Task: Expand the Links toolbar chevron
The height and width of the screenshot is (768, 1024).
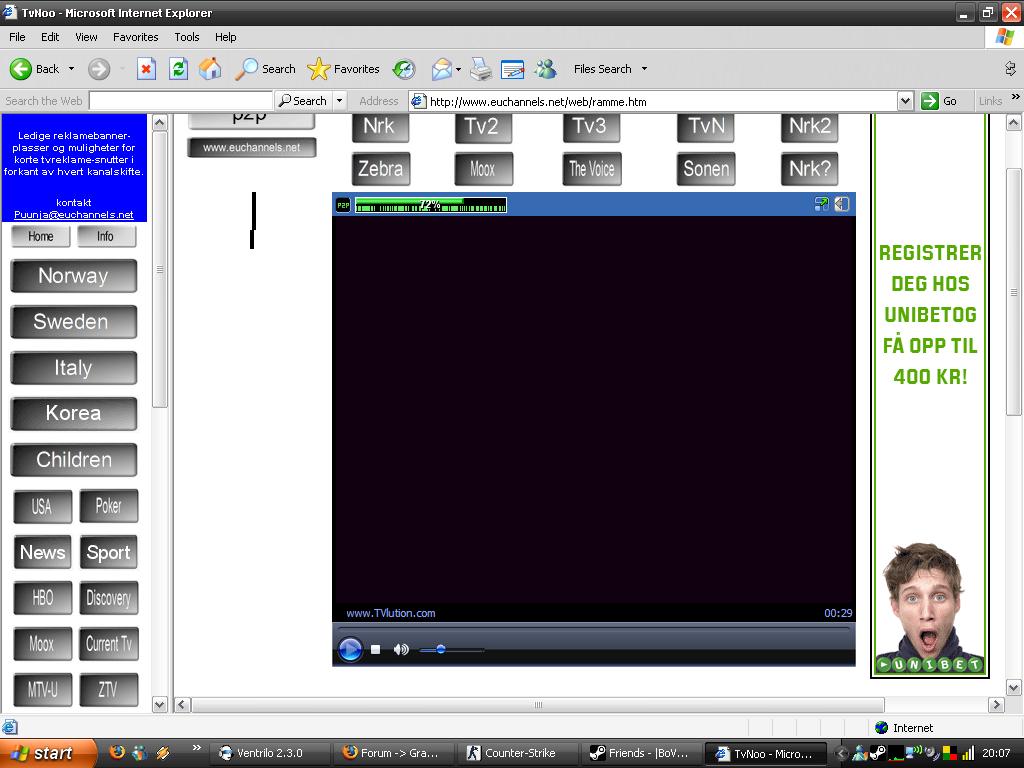Action: [1016, 97]
